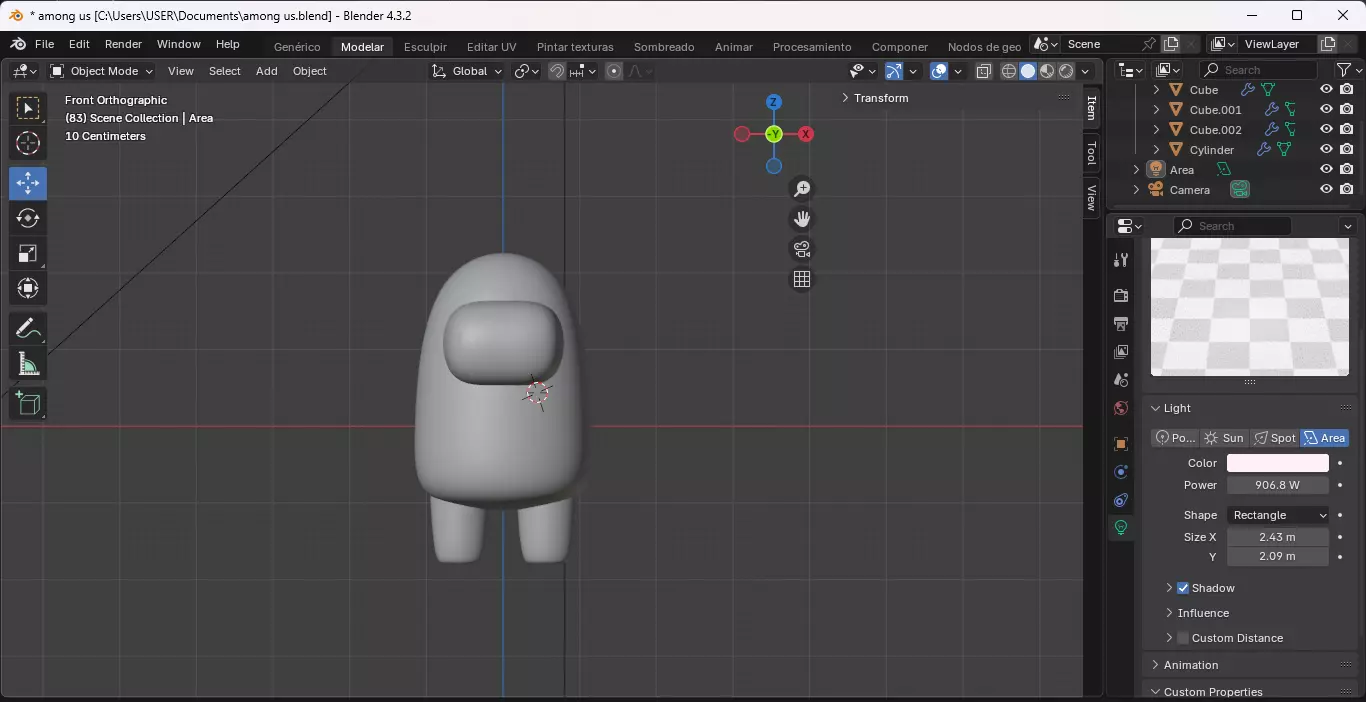Open the Output properties printer icon
The width and height of the screenshot is (1366, 702).
click(x=1121, y=323)
